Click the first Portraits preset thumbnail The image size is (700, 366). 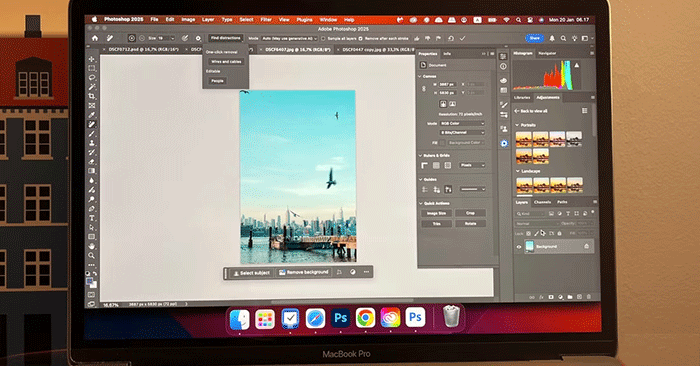(x=524, y=139)
